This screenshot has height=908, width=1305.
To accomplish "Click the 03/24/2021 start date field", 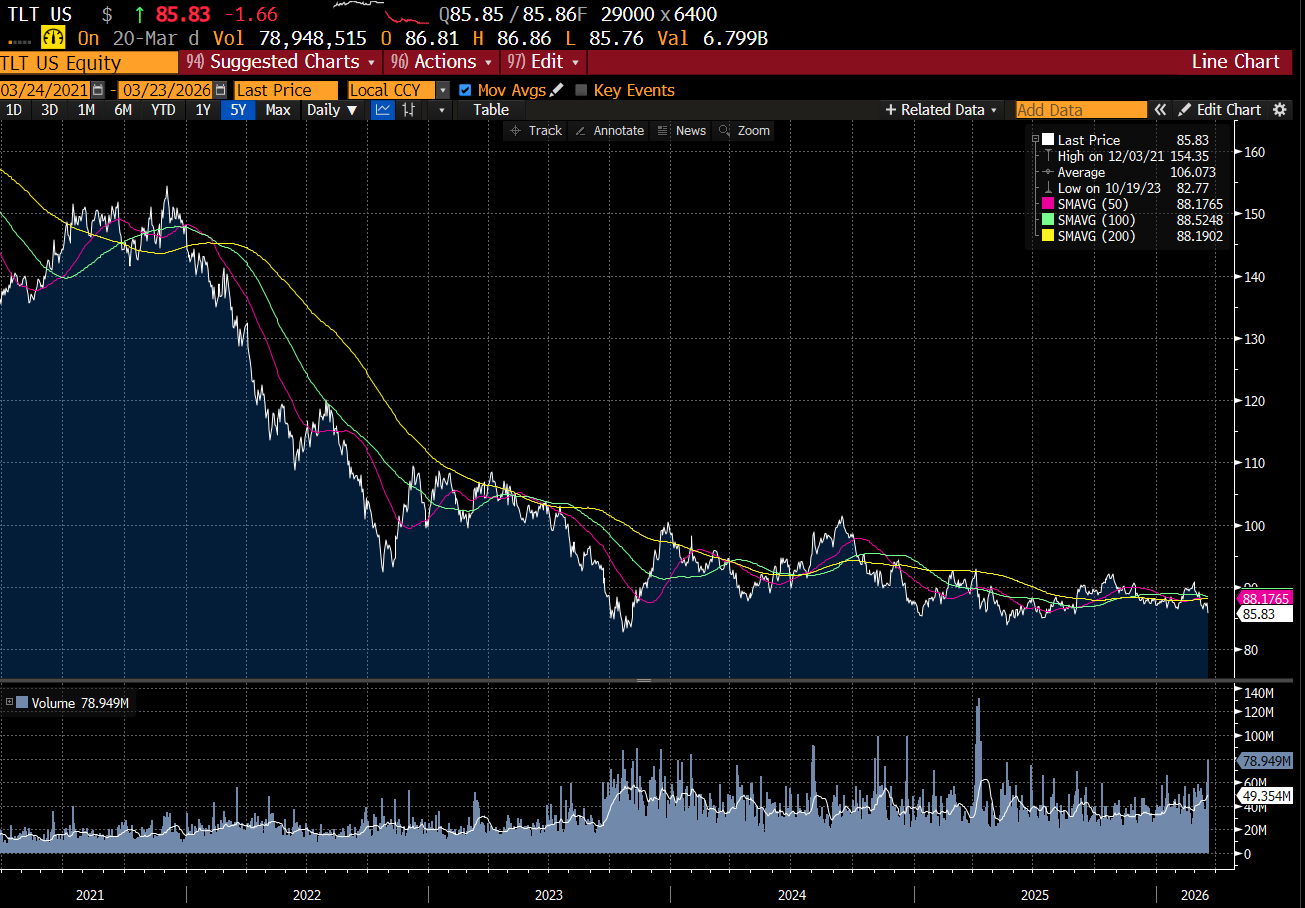I will click(45, 90).
